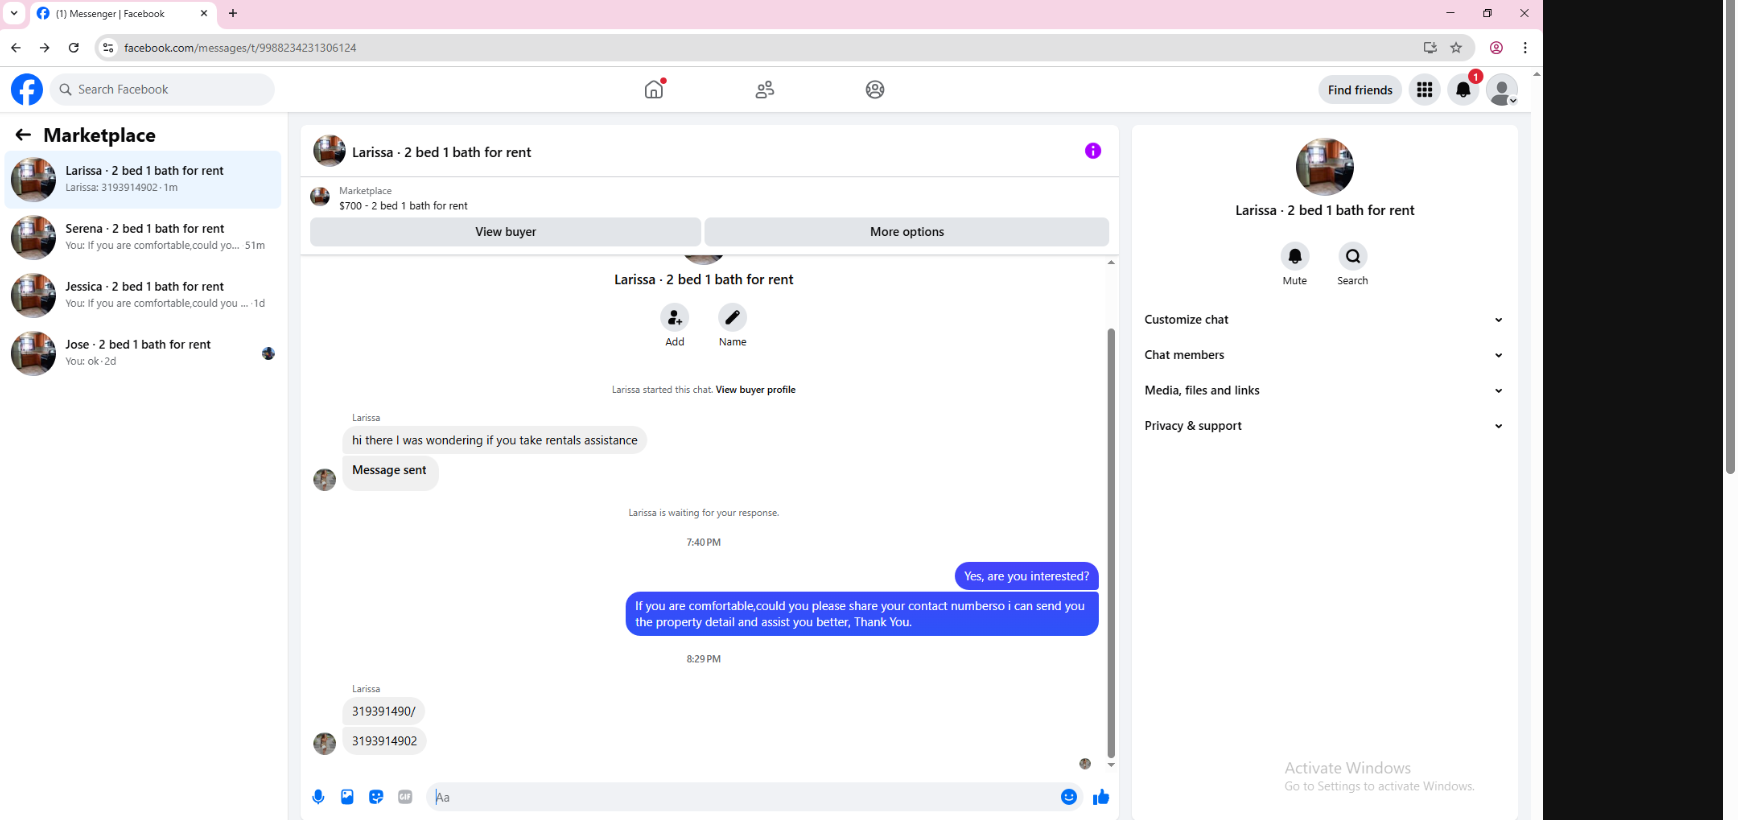Click the chat header title Larissa

coord(442,152)
